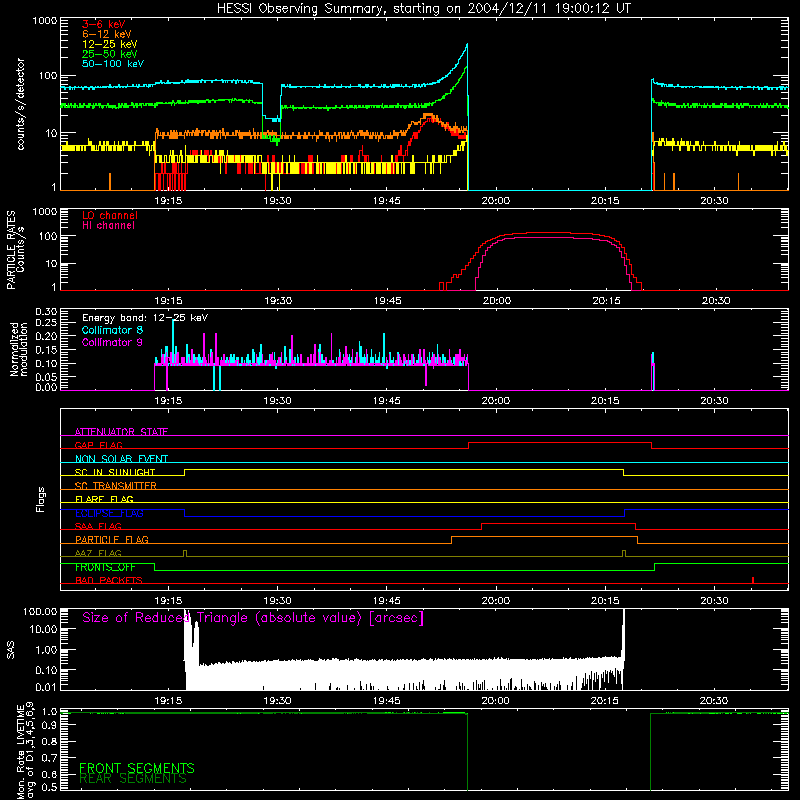Click the 'SAS' axis label

(x=11, y=649)
